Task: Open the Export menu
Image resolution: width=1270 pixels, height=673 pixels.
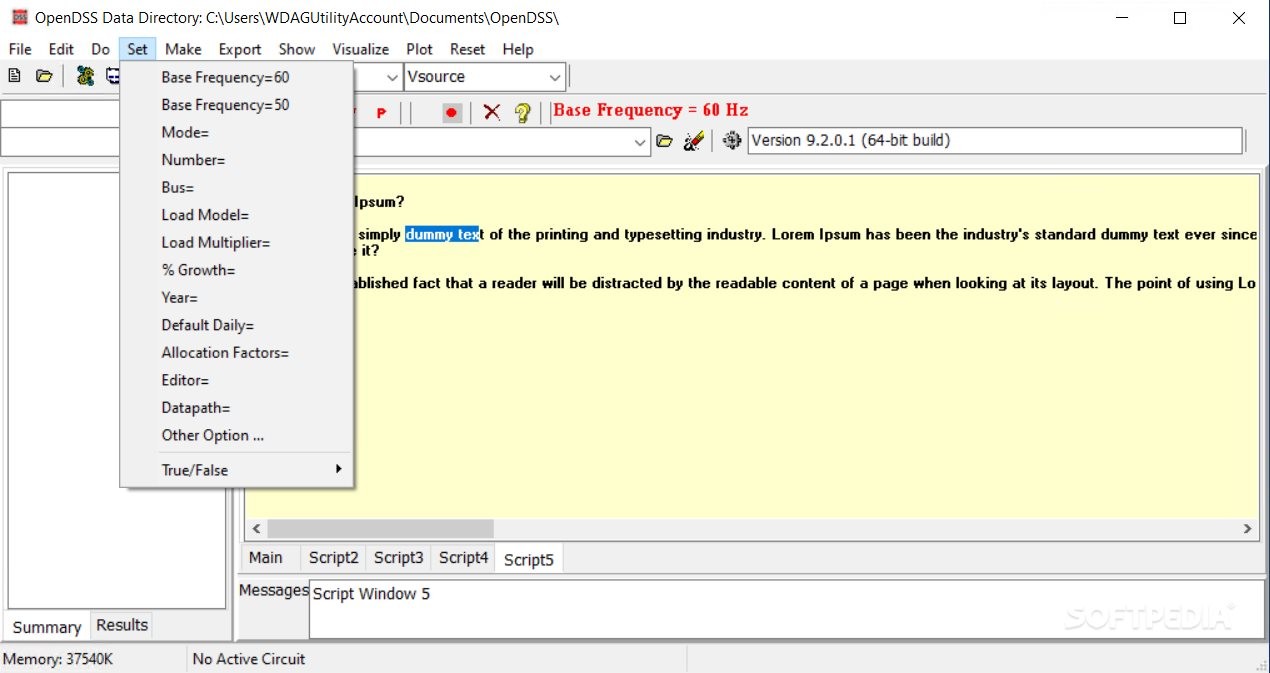Action: [240, 49]
